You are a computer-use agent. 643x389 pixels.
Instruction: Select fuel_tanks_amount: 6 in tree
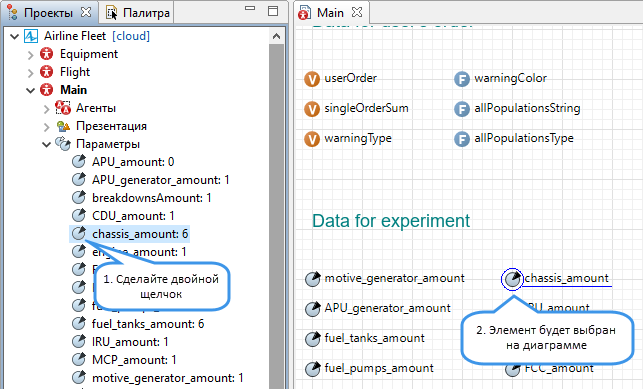point(148,324)
